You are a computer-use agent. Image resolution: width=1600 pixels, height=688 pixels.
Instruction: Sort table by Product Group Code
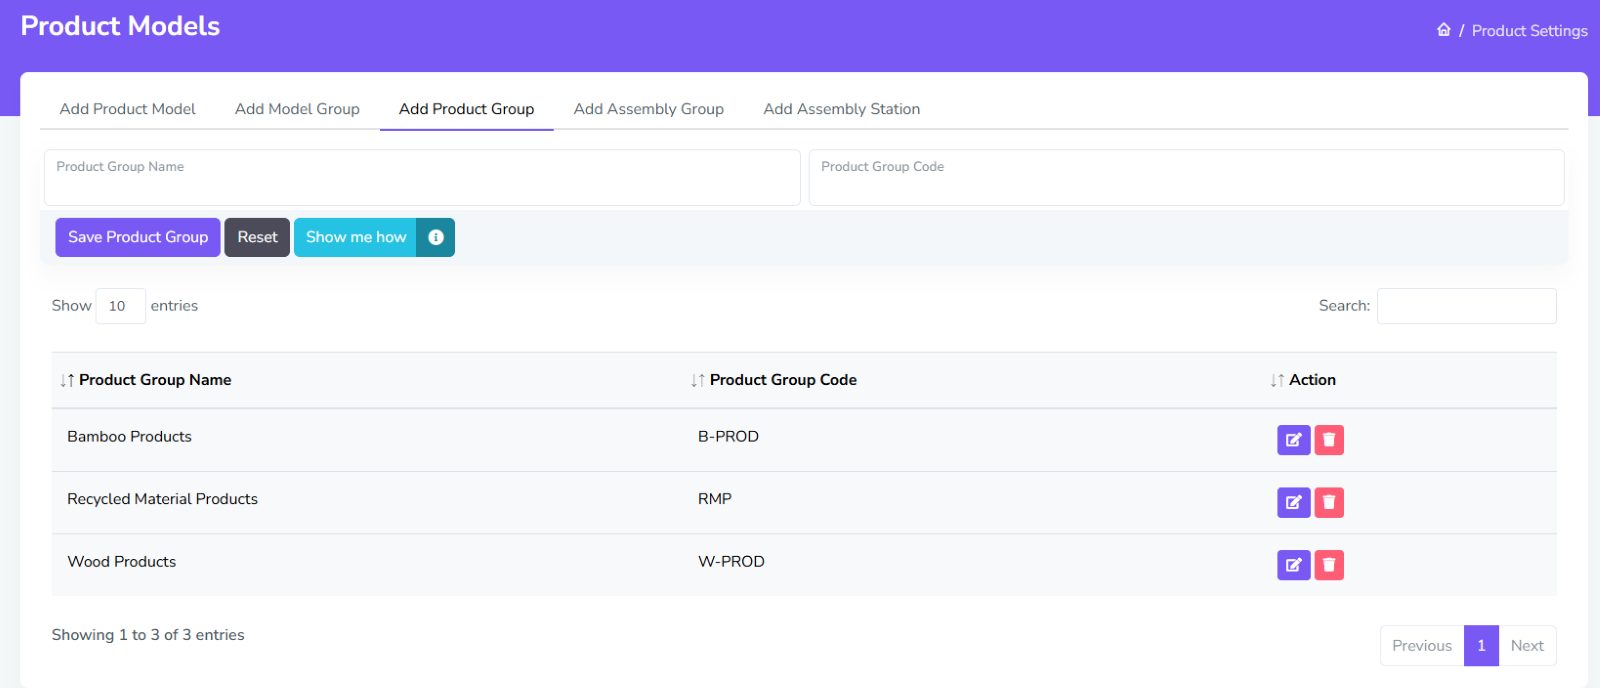782,380
